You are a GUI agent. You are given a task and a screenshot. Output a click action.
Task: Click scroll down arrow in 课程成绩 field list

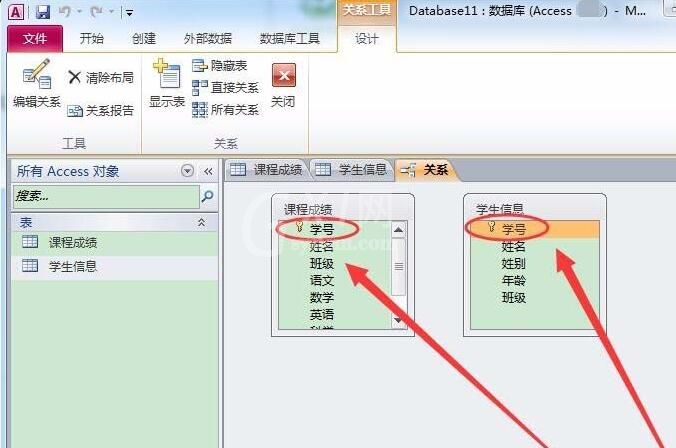[x=398, y=320]
